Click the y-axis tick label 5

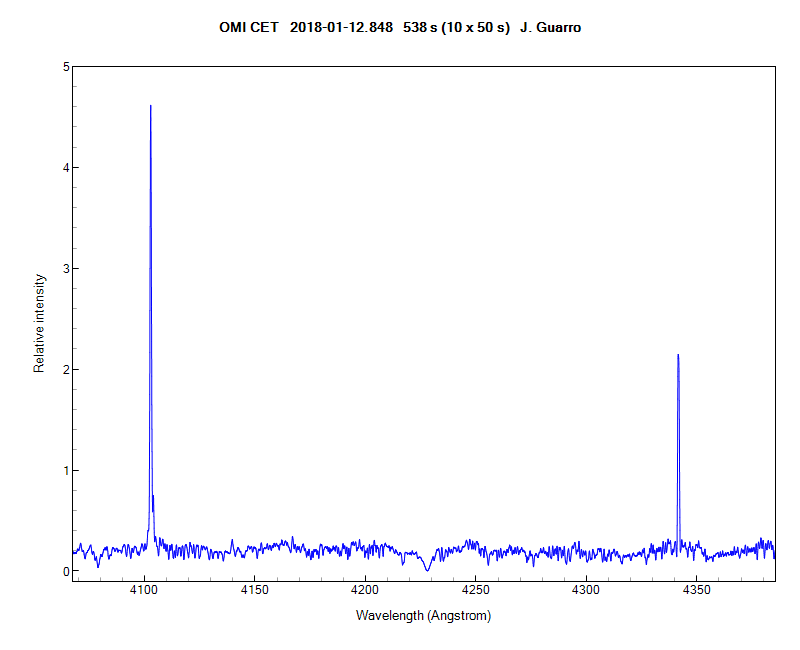tap(66, 67)
